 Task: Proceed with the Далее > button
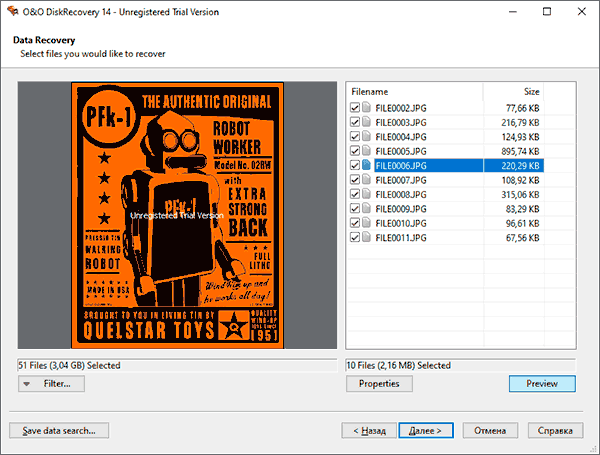[427, 431]
